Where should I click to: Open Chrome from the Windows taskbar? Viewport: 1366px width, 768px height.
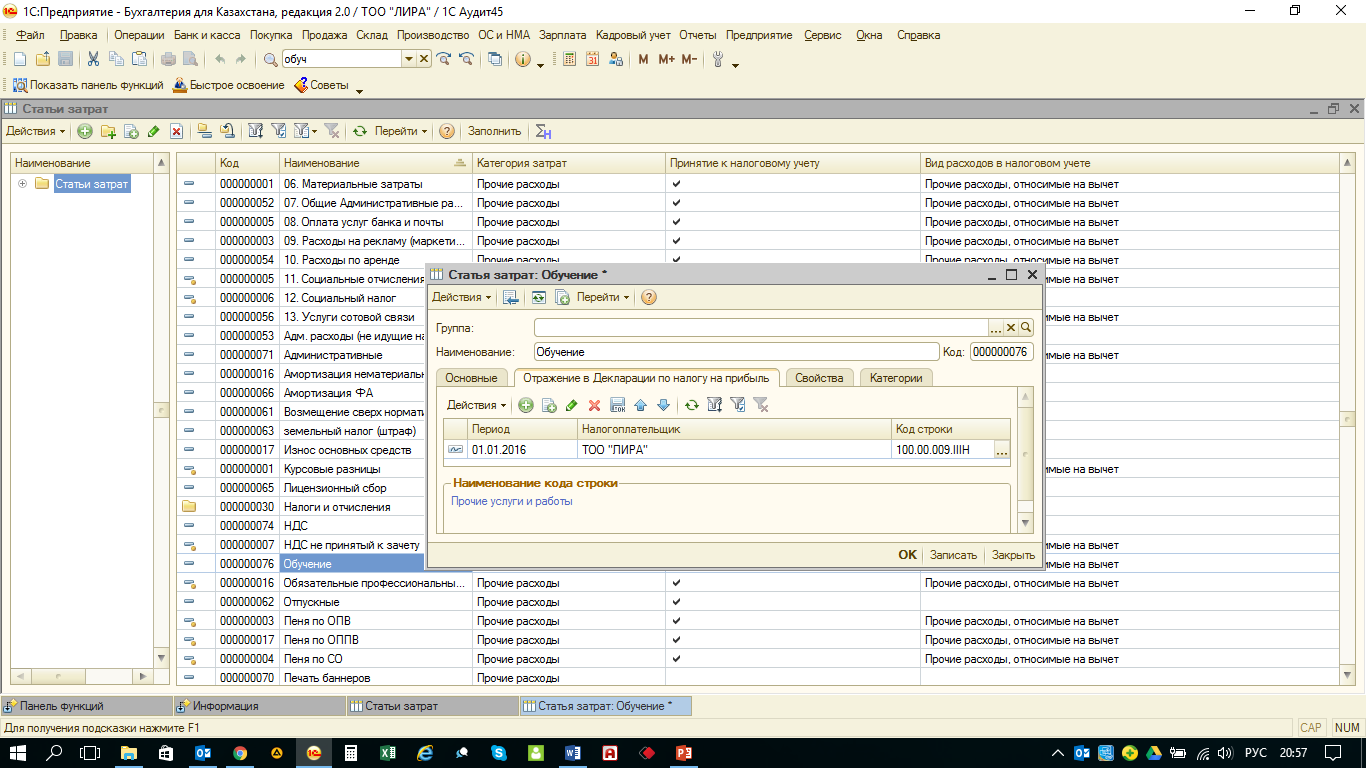[x=240, y=752]
